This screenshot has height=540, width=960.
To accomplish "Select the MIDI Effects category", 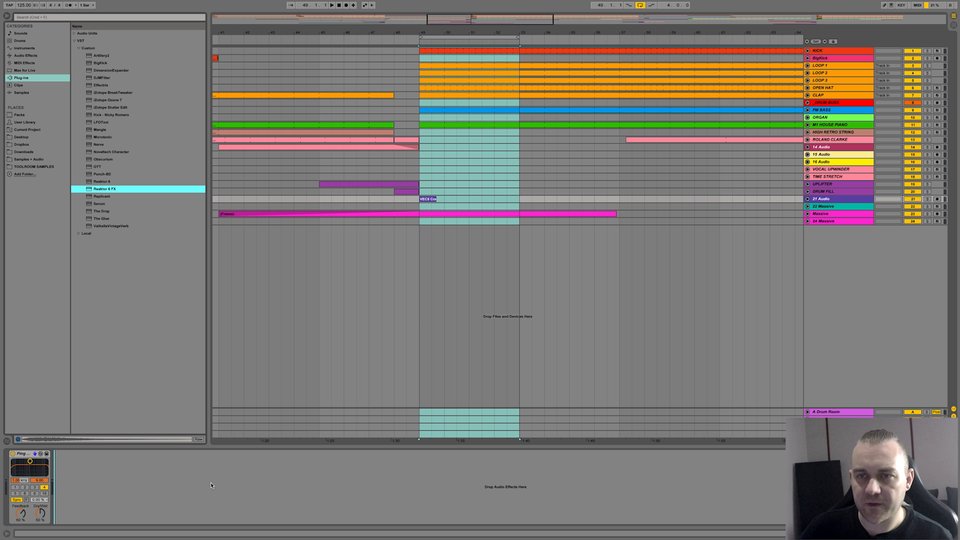I will [x=24, y=62].
